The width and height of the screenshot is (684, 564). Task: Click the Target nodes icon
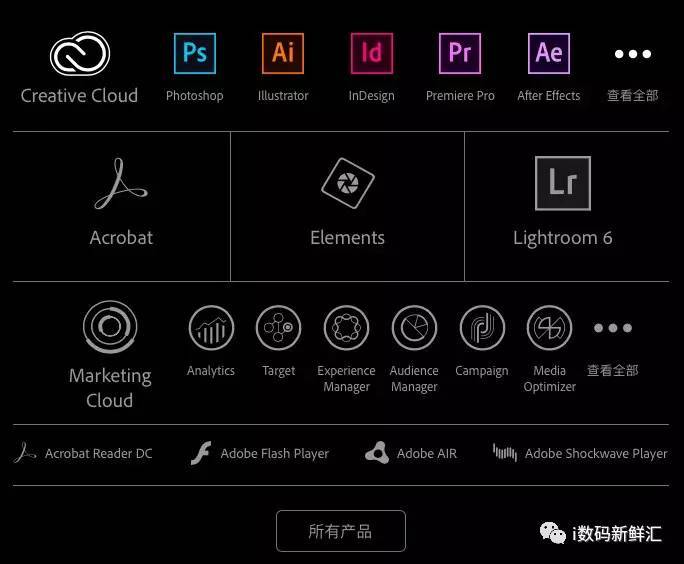tap(279, 328)
